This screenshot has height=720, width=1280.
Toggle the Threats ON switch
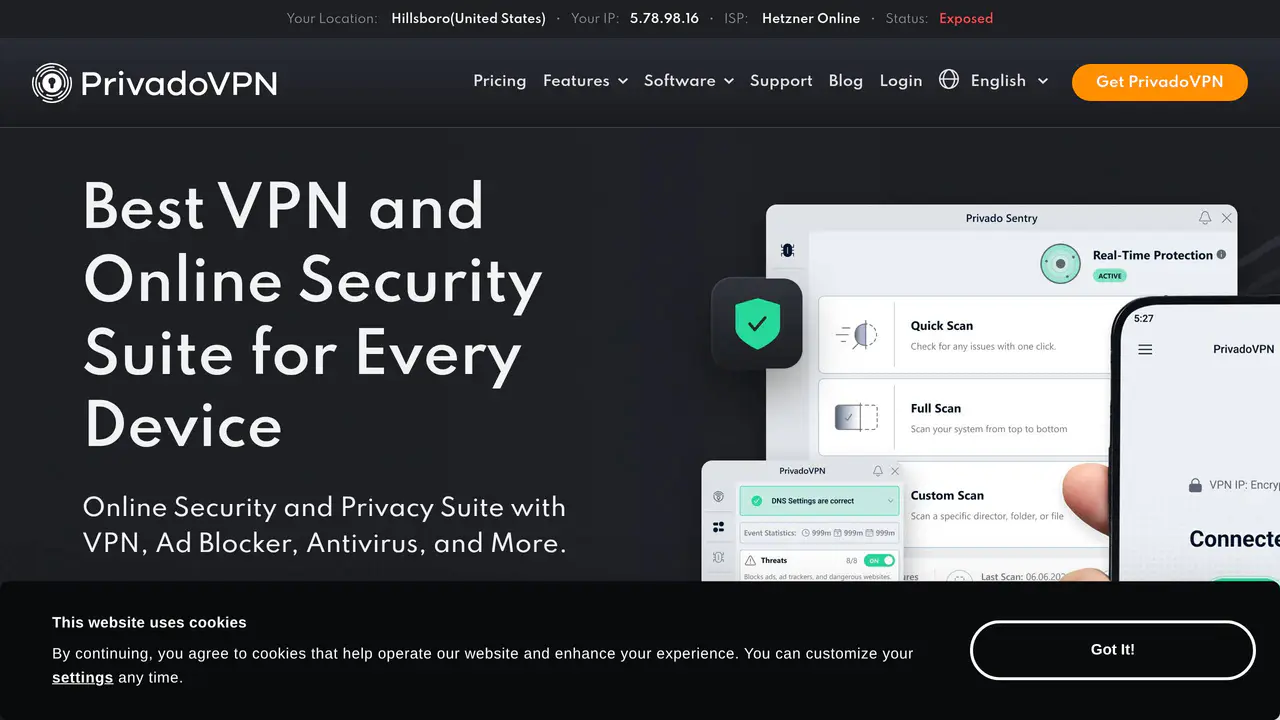tap(879, 561)
